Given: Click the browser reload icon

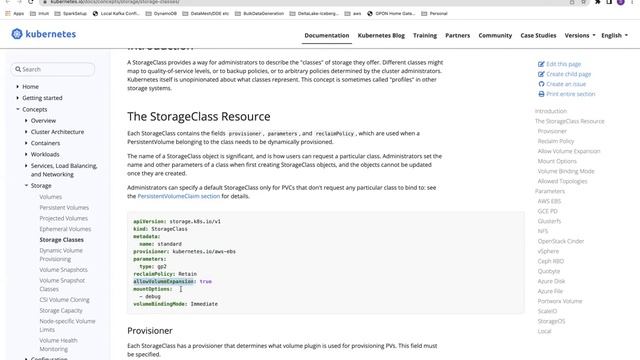Looking at the screenshot, I should click(31, 2).
